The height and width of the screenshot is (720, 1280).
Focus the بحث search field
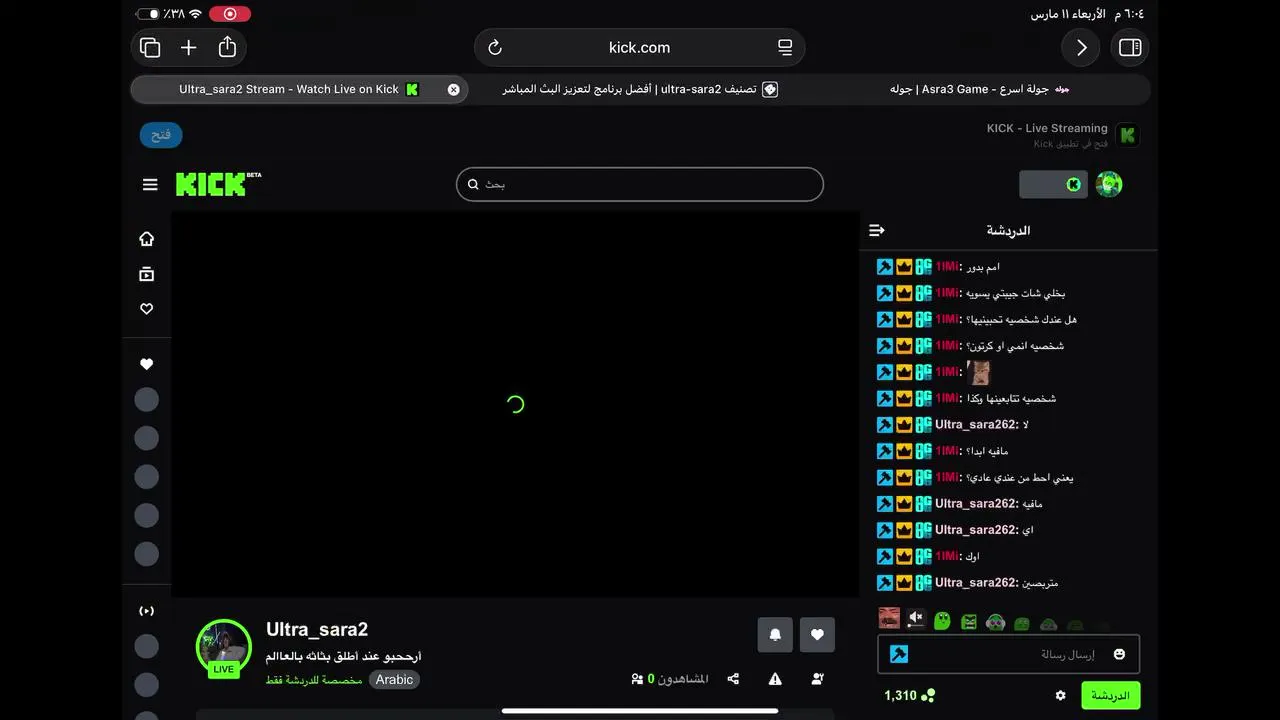(x=640, y=184)
